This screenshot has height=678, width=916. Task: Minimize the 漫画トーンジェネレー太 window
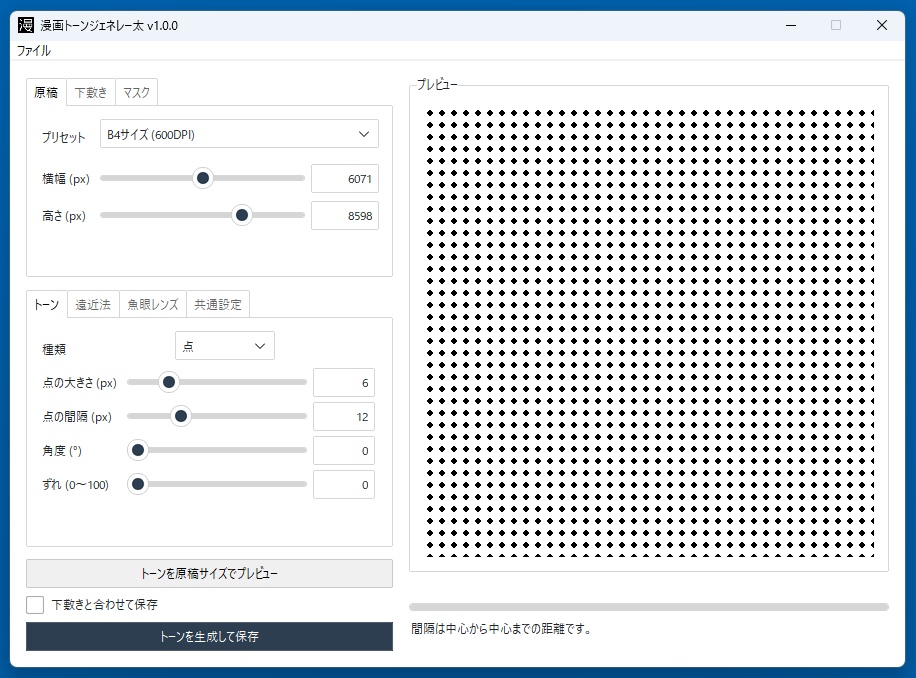point(791,26)
